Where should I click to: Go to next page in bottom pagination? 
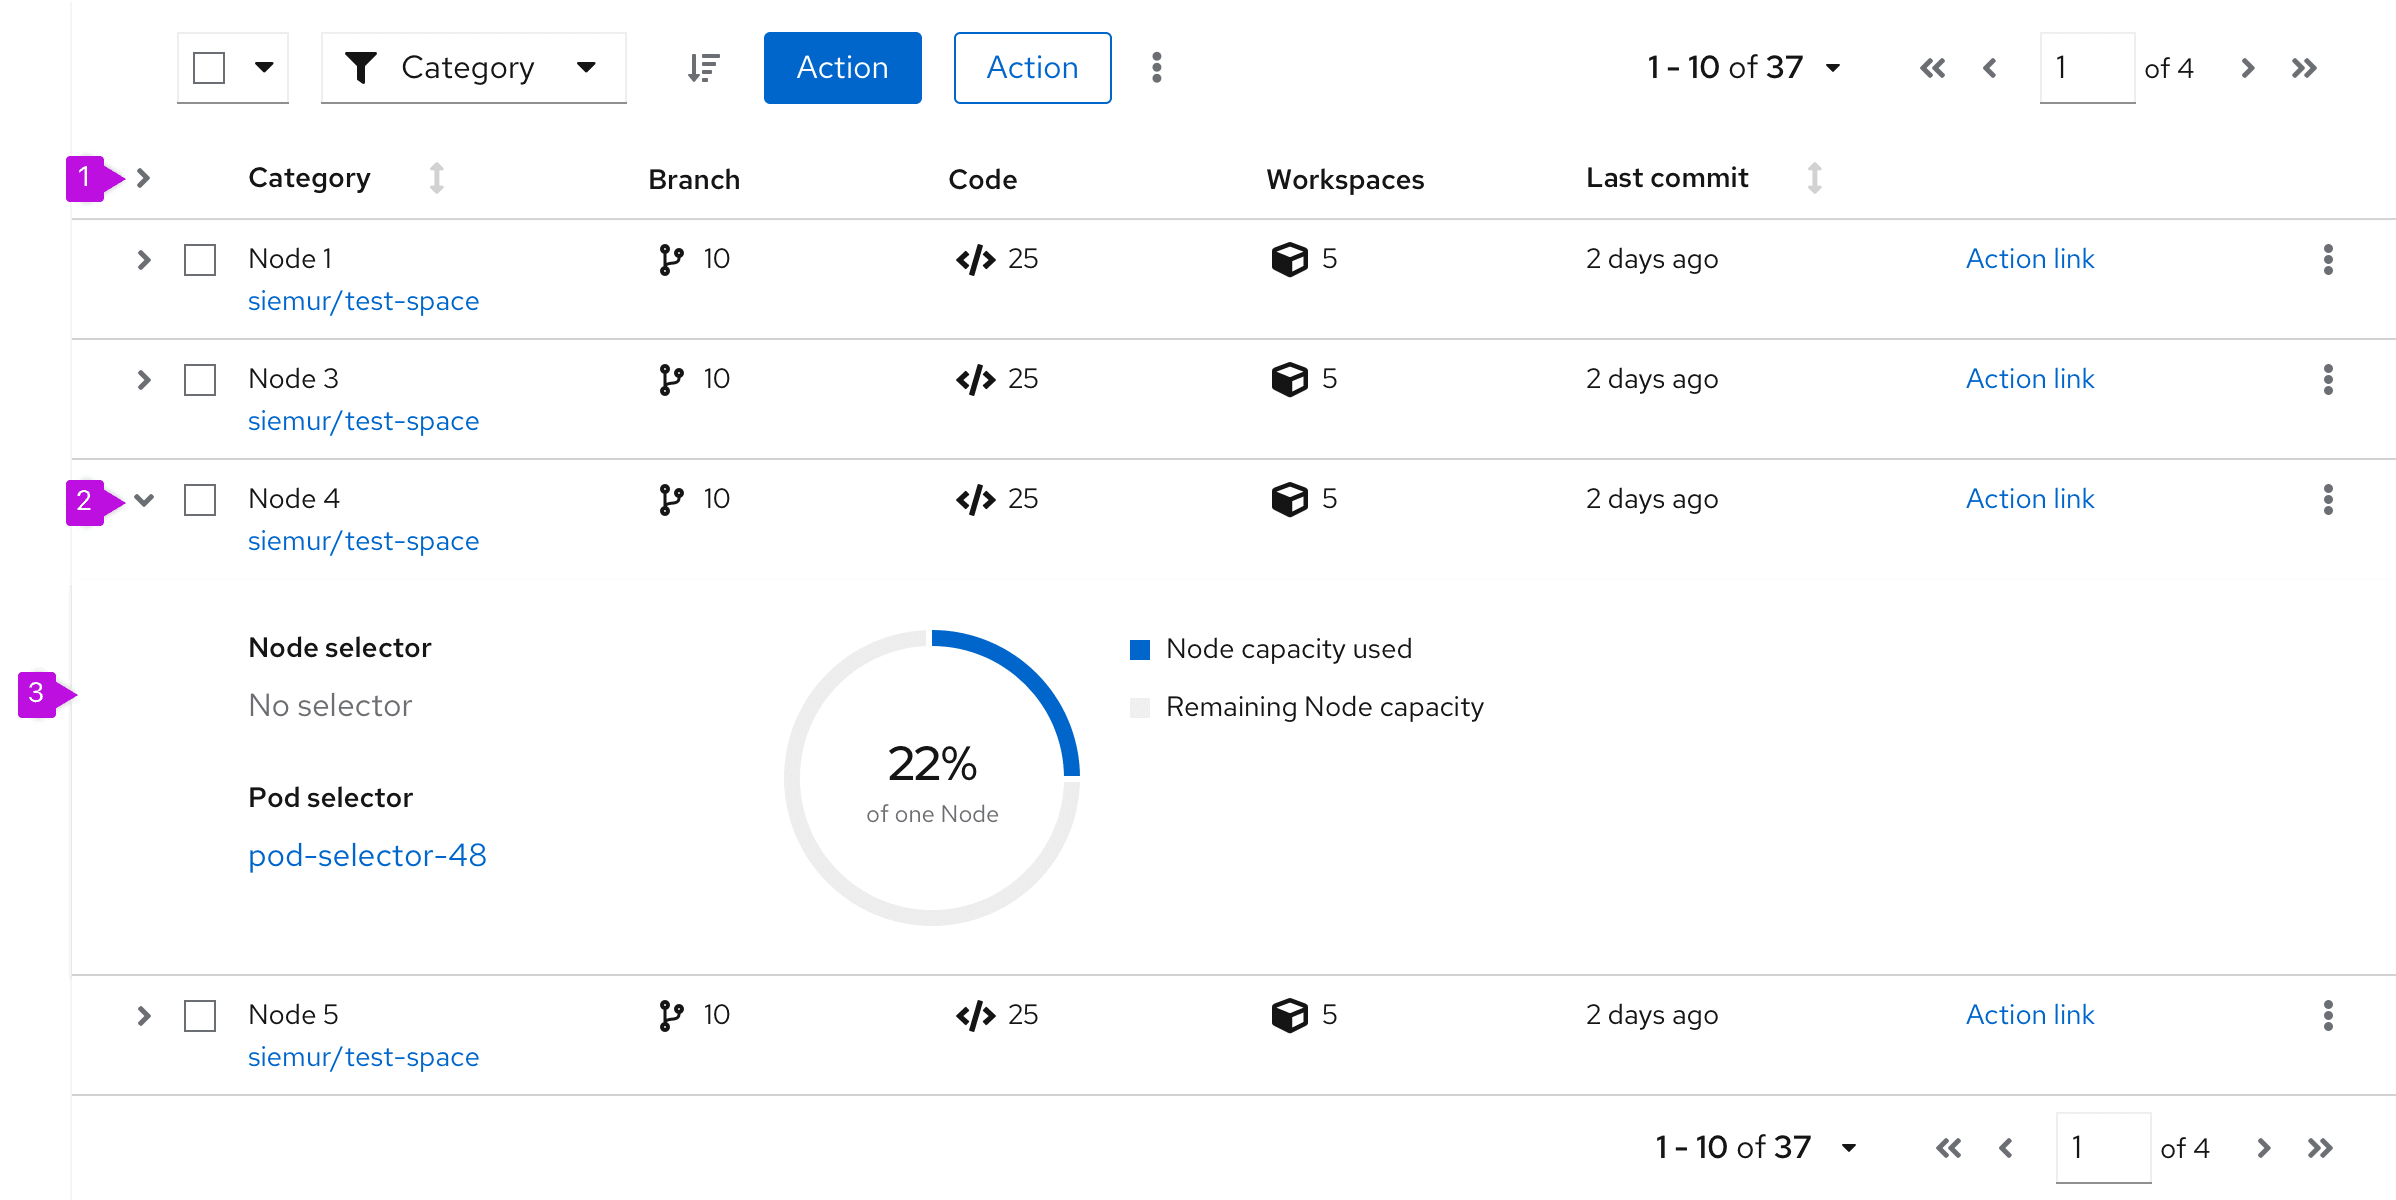coord(2263,1148)
